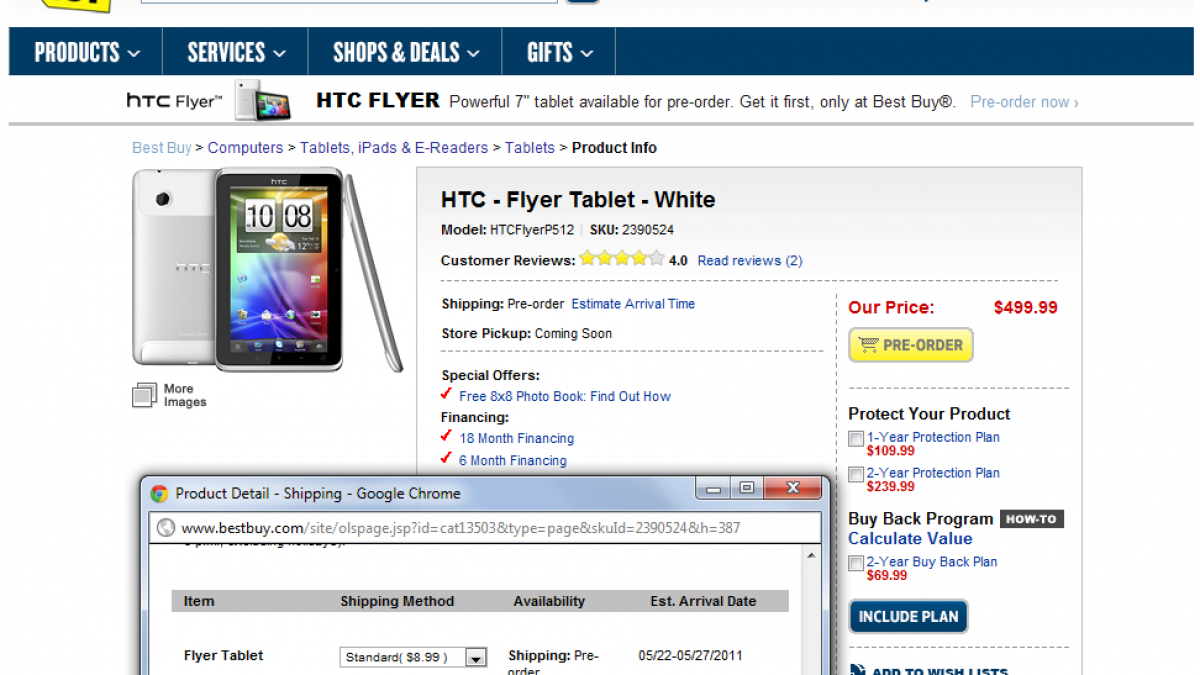Screen dimensions: 1200x675
Task: Open the Standard shipping method dropdown
Action: pyautogui.click(x=476, y=657)
